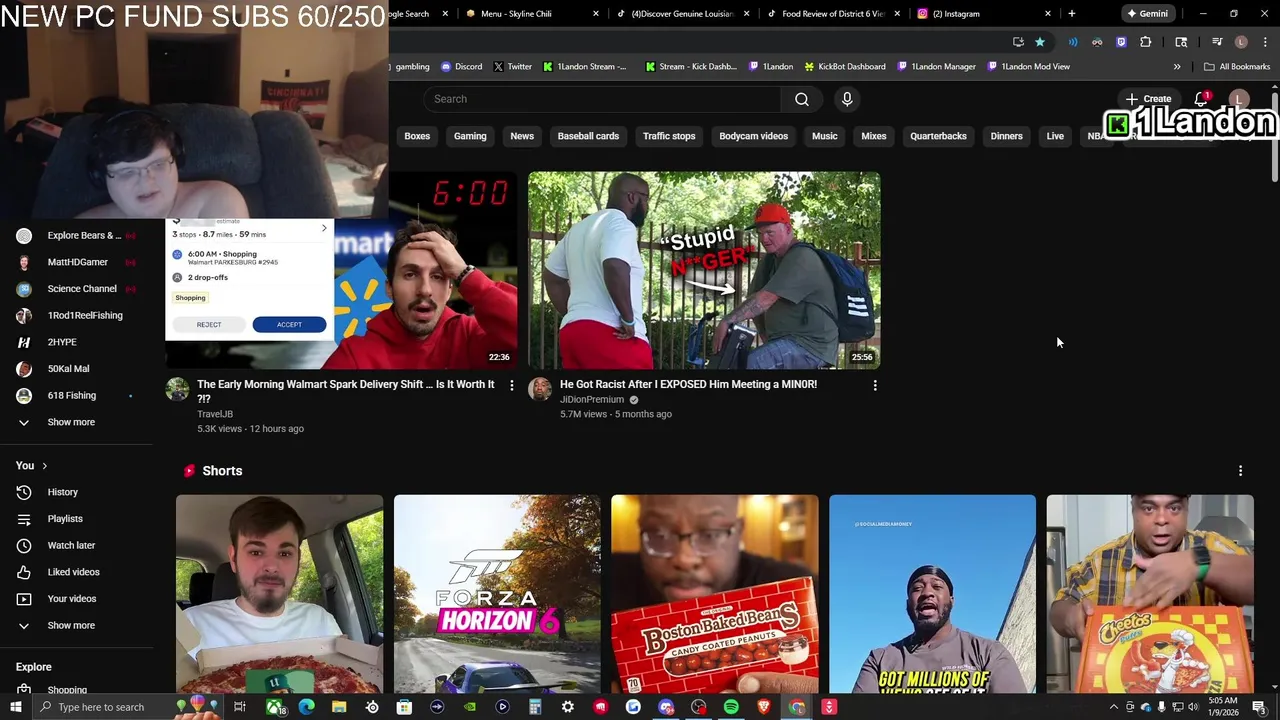The height and width of the screenshot is (720, 1280).
Task: Click the JiDionPremium channel avatar
Action: [540, 389]
